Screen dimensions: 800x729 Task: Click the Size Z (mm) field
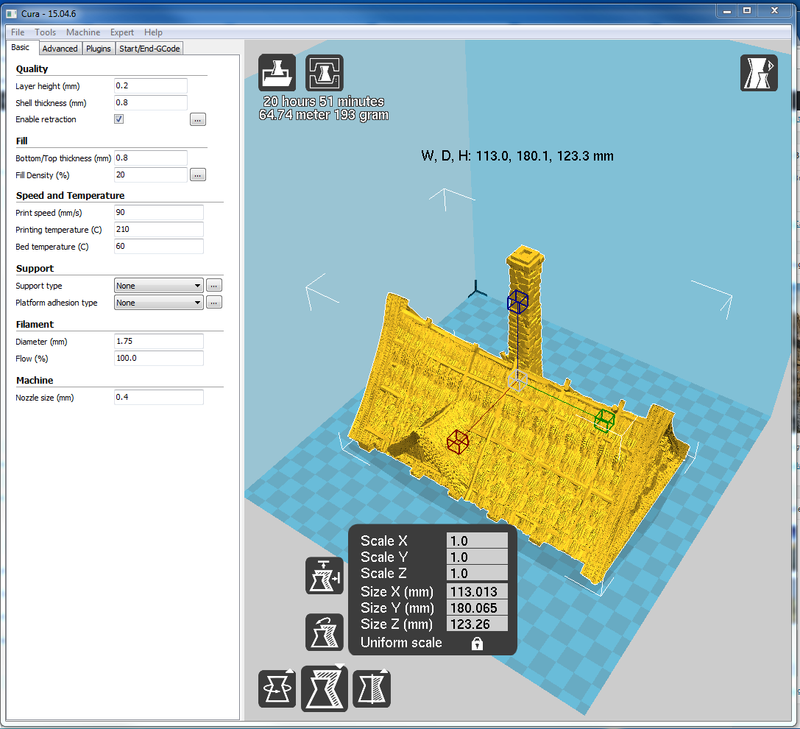477,624
